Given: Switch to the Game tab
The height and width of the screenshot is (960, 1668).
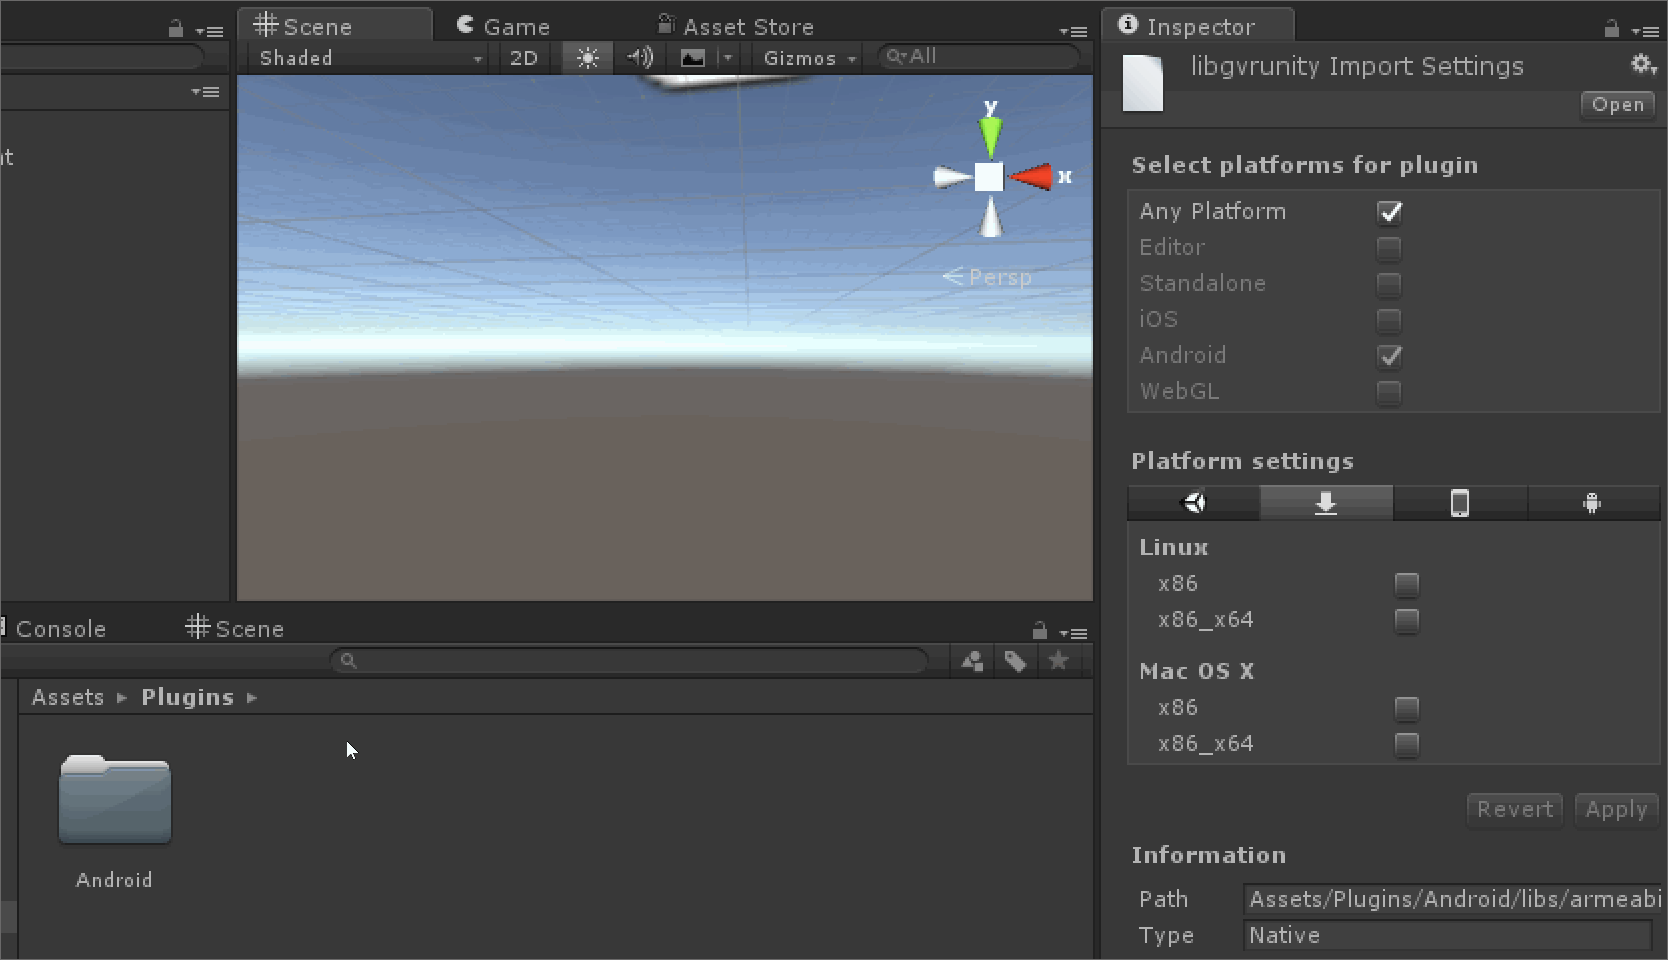Looking at the screenshot, I should (504, 27).
